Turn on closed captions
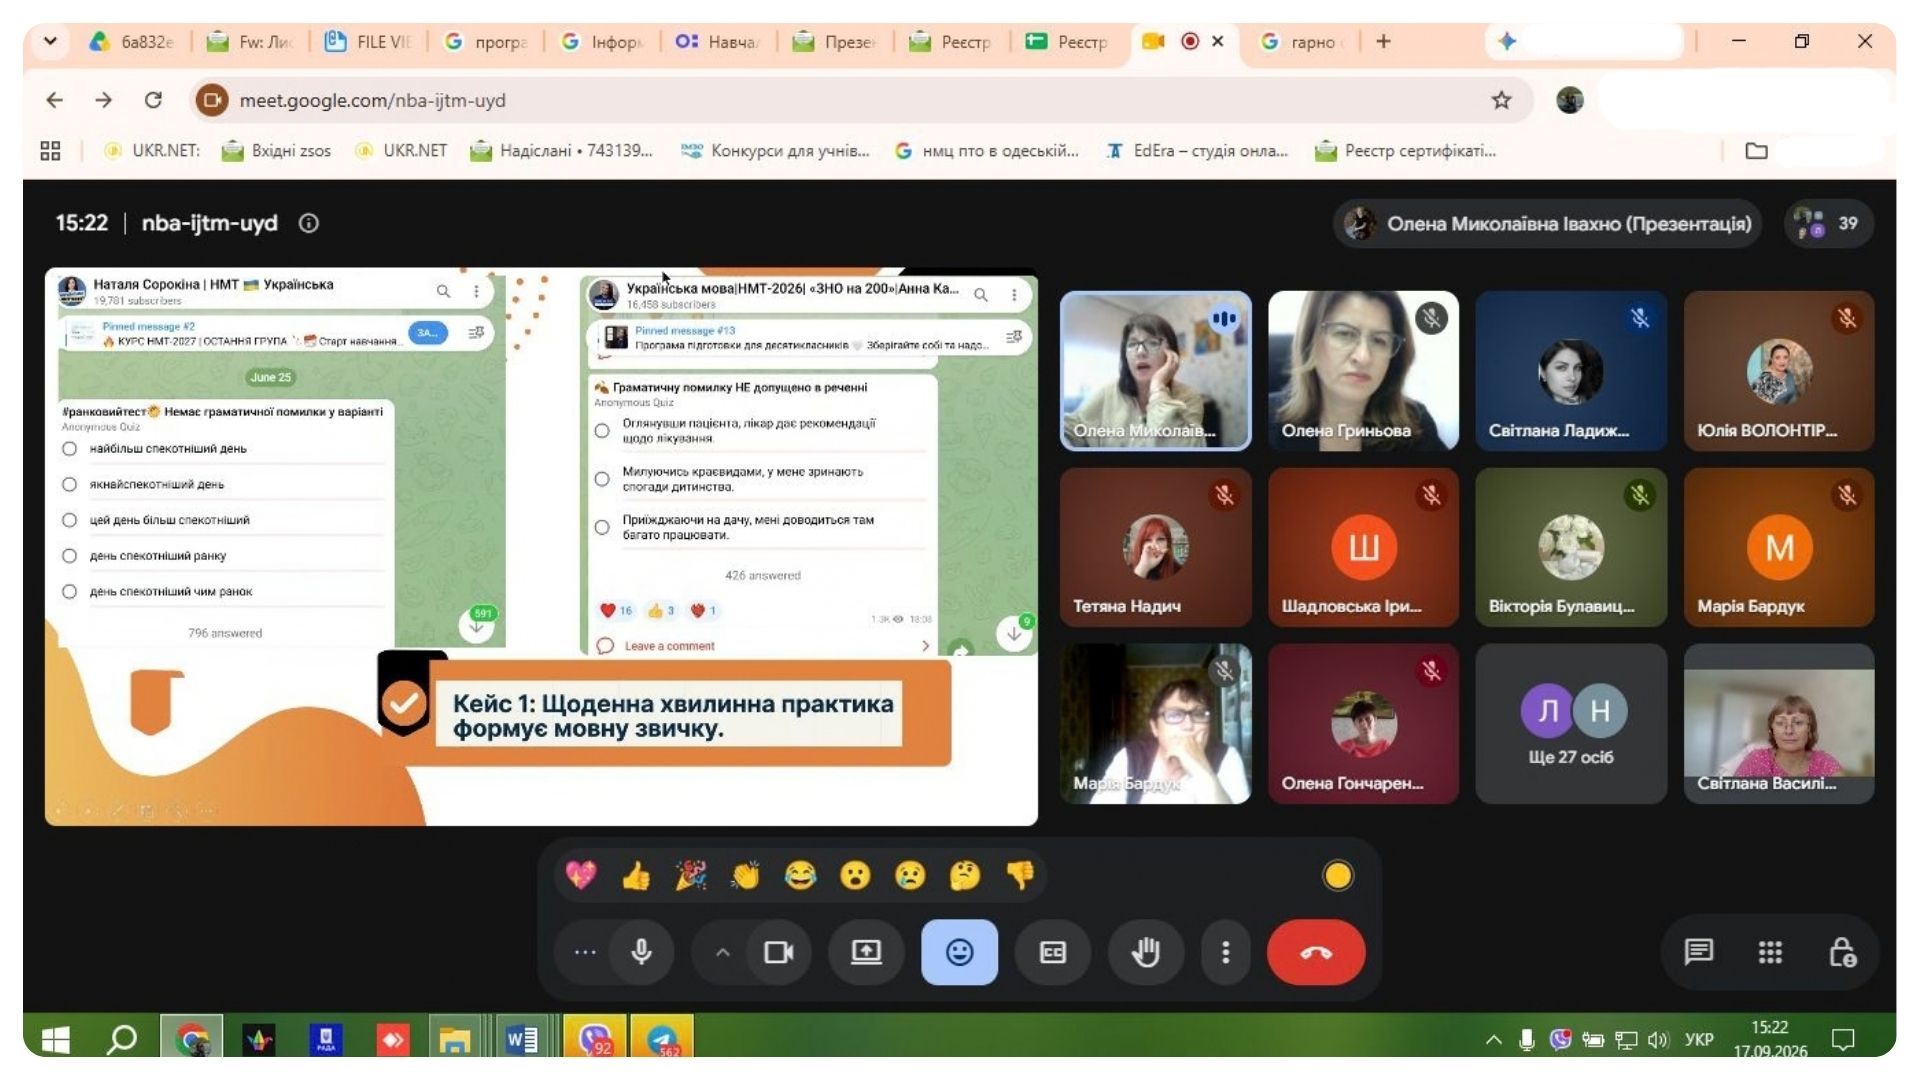This screenshot has height=1080, width=1920. [1052, 952]
